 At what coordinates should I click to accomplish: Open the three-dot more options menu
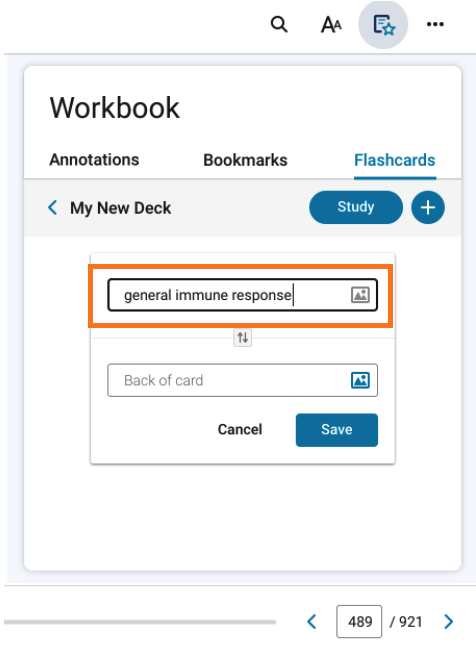coord(435,24)
